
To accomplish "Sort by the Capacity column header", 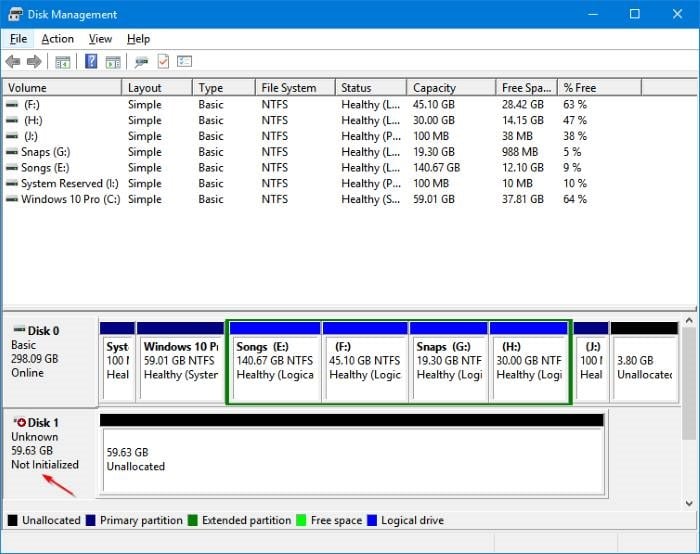I will point(451,87).
